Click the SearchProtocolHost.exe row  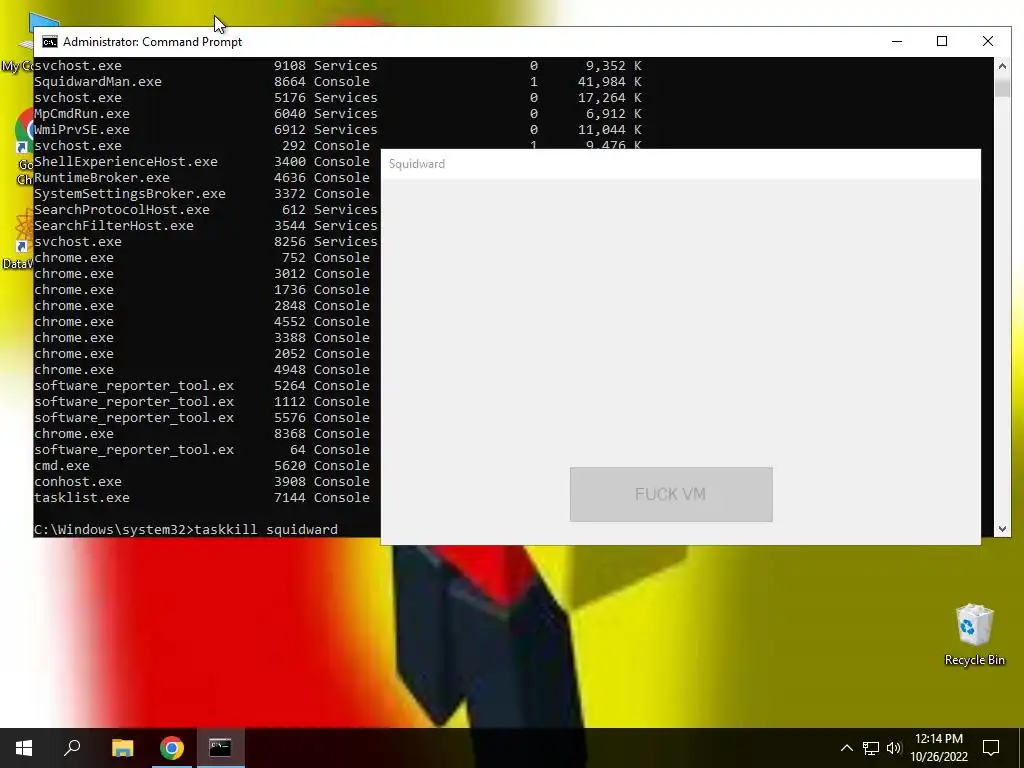pos(206,210)
